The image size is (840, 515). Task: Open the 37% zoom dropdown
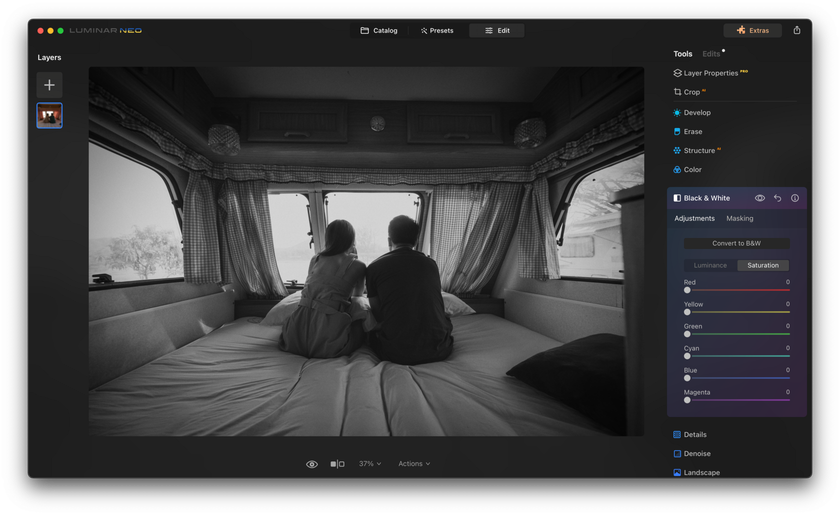coord(370,464)
